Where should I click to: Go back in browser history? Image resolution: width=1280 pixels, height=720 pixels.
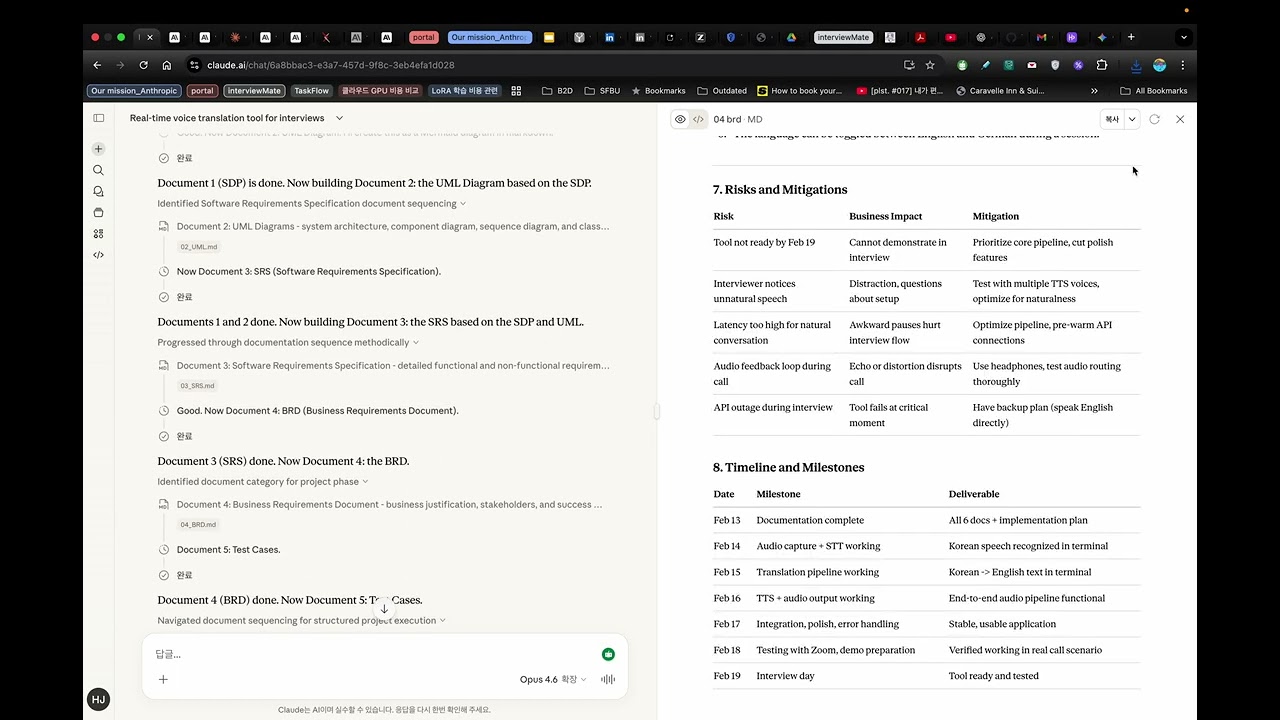(97, 65)
